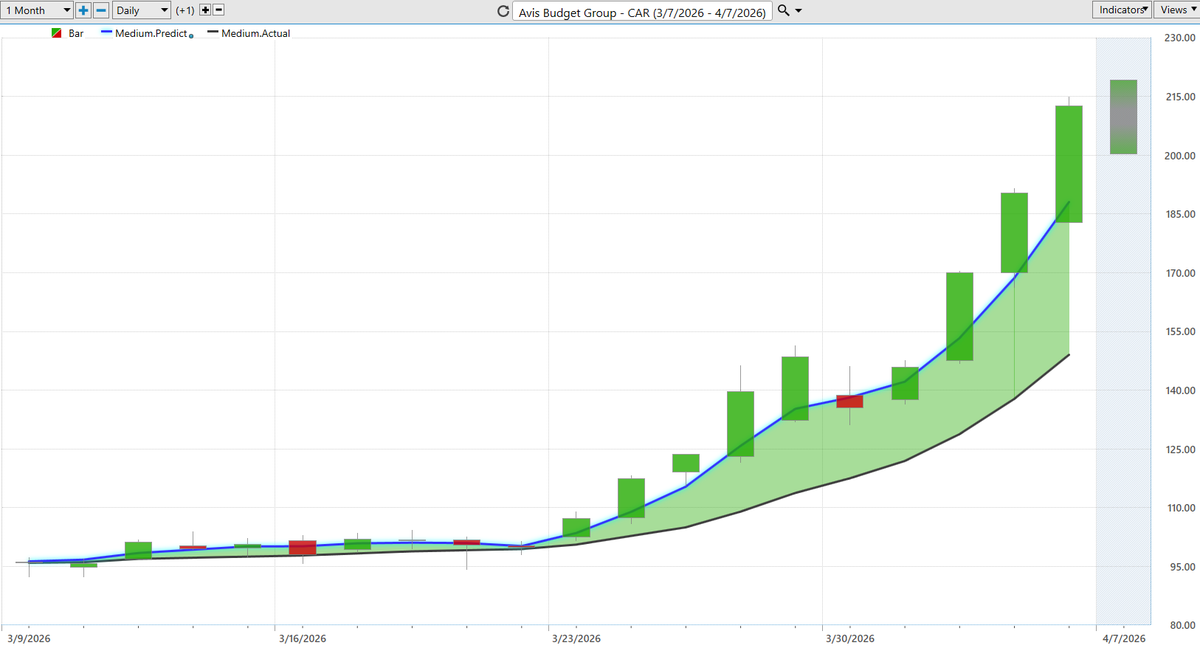Click the 170.00 price axis label
The height and width of the screenshot is (651, 1200).
[x=1181, y=273]
